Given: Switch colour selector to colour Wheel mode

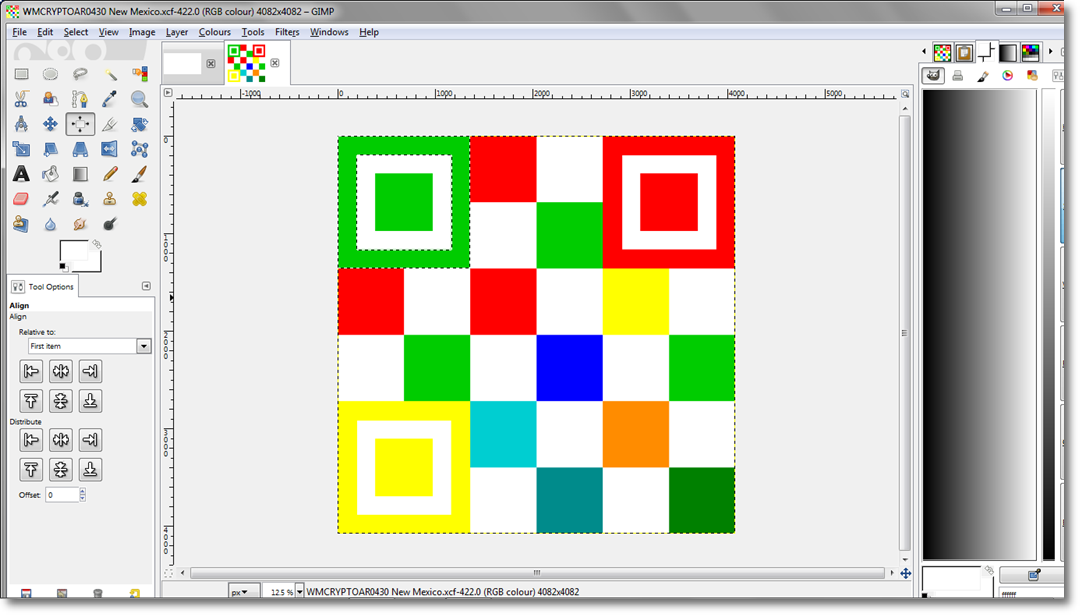Looking at the screenshot, I should point(1008,76).
